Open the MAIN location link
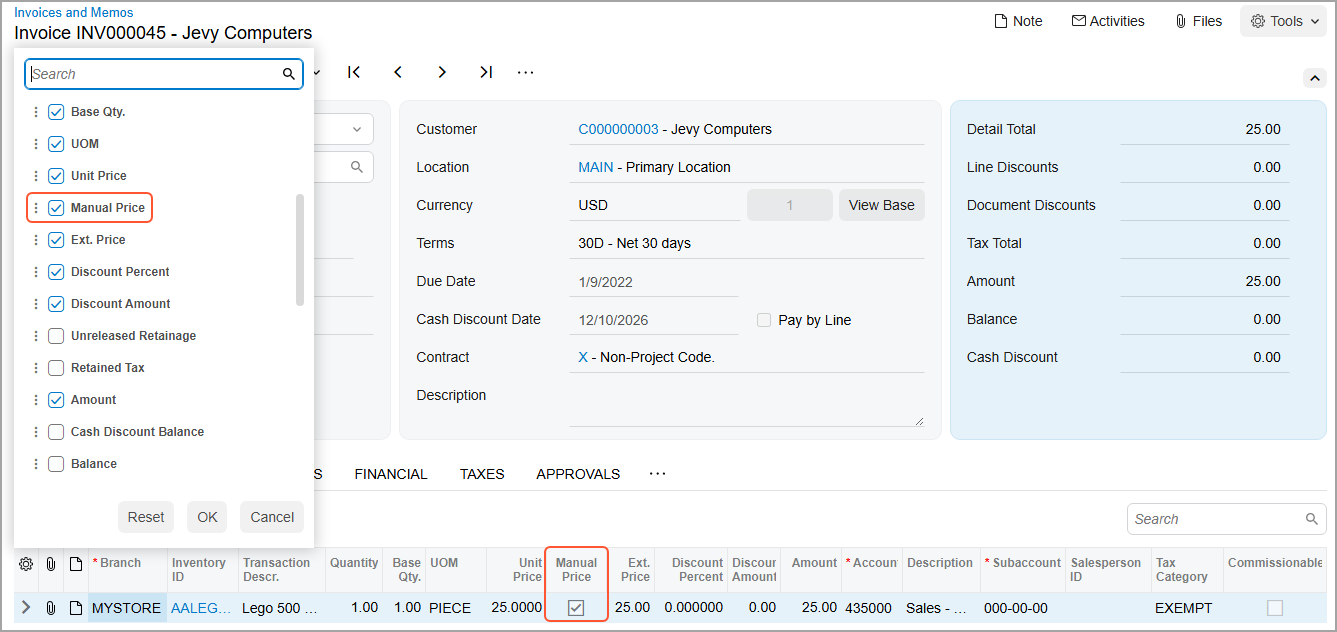Viewport: 1337px width, 632px height. (x=596, y=167)
